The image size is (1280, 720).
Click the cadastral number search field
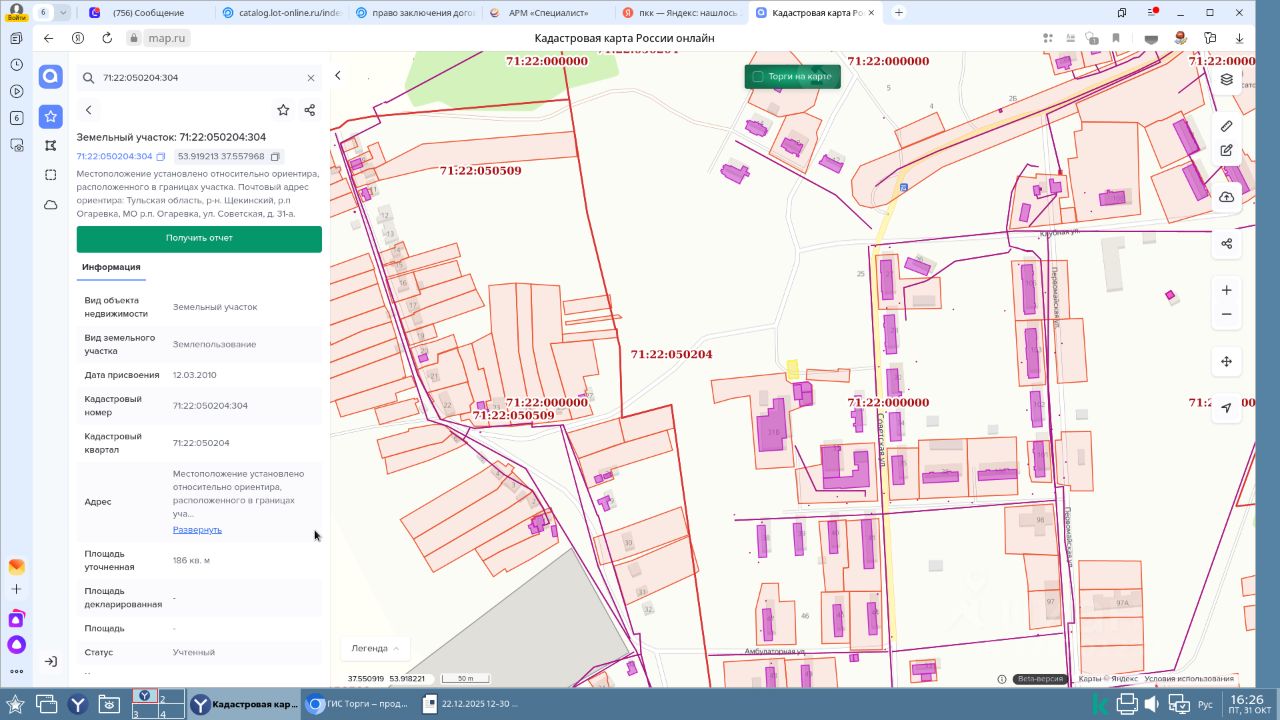(x=195, y=78)
